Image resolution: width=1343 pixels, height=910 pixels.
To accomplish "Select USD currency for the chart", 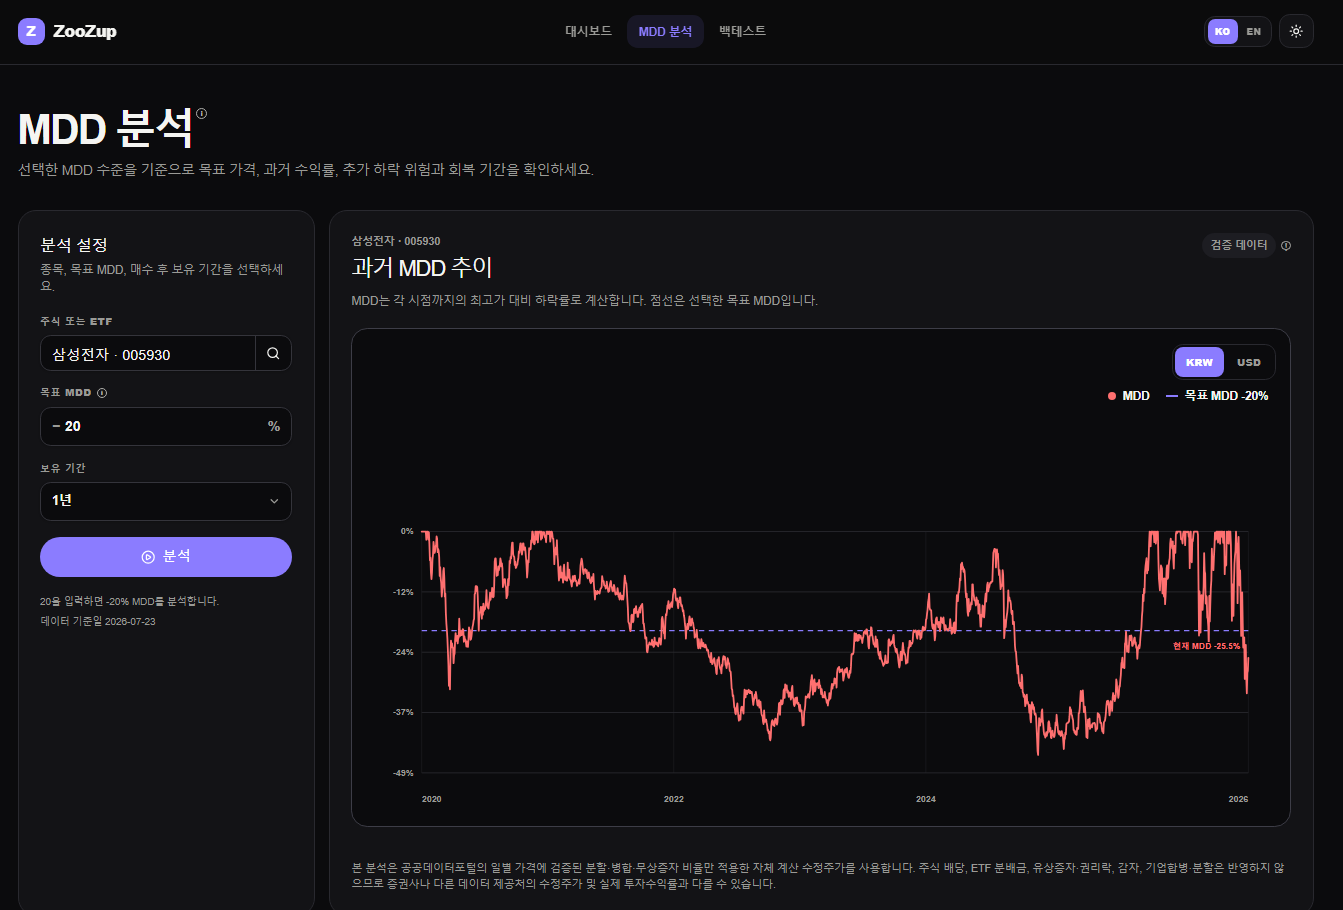I will click(x=1249, y=362).
